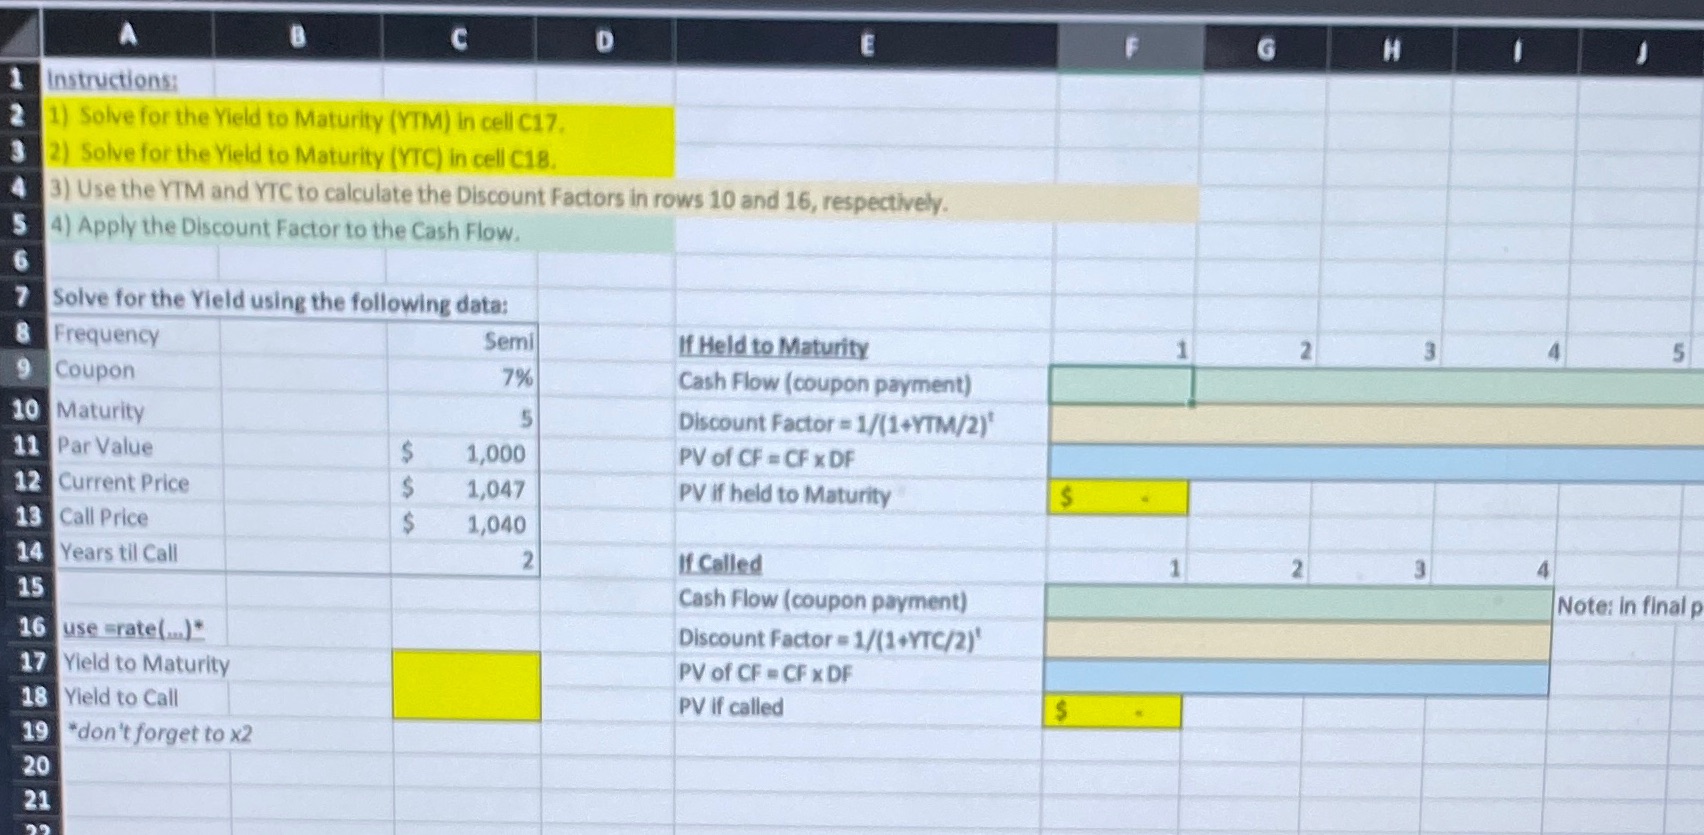The image size is (1704, 835).
Task: Click the yellow PV if called result cell
Action: pos(1112,711)
